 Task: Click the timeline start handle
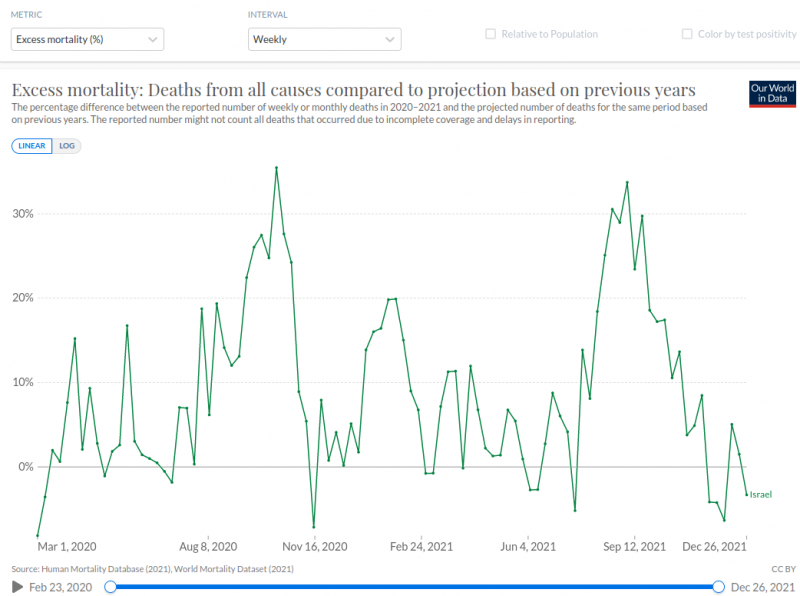tap(110, 586)
